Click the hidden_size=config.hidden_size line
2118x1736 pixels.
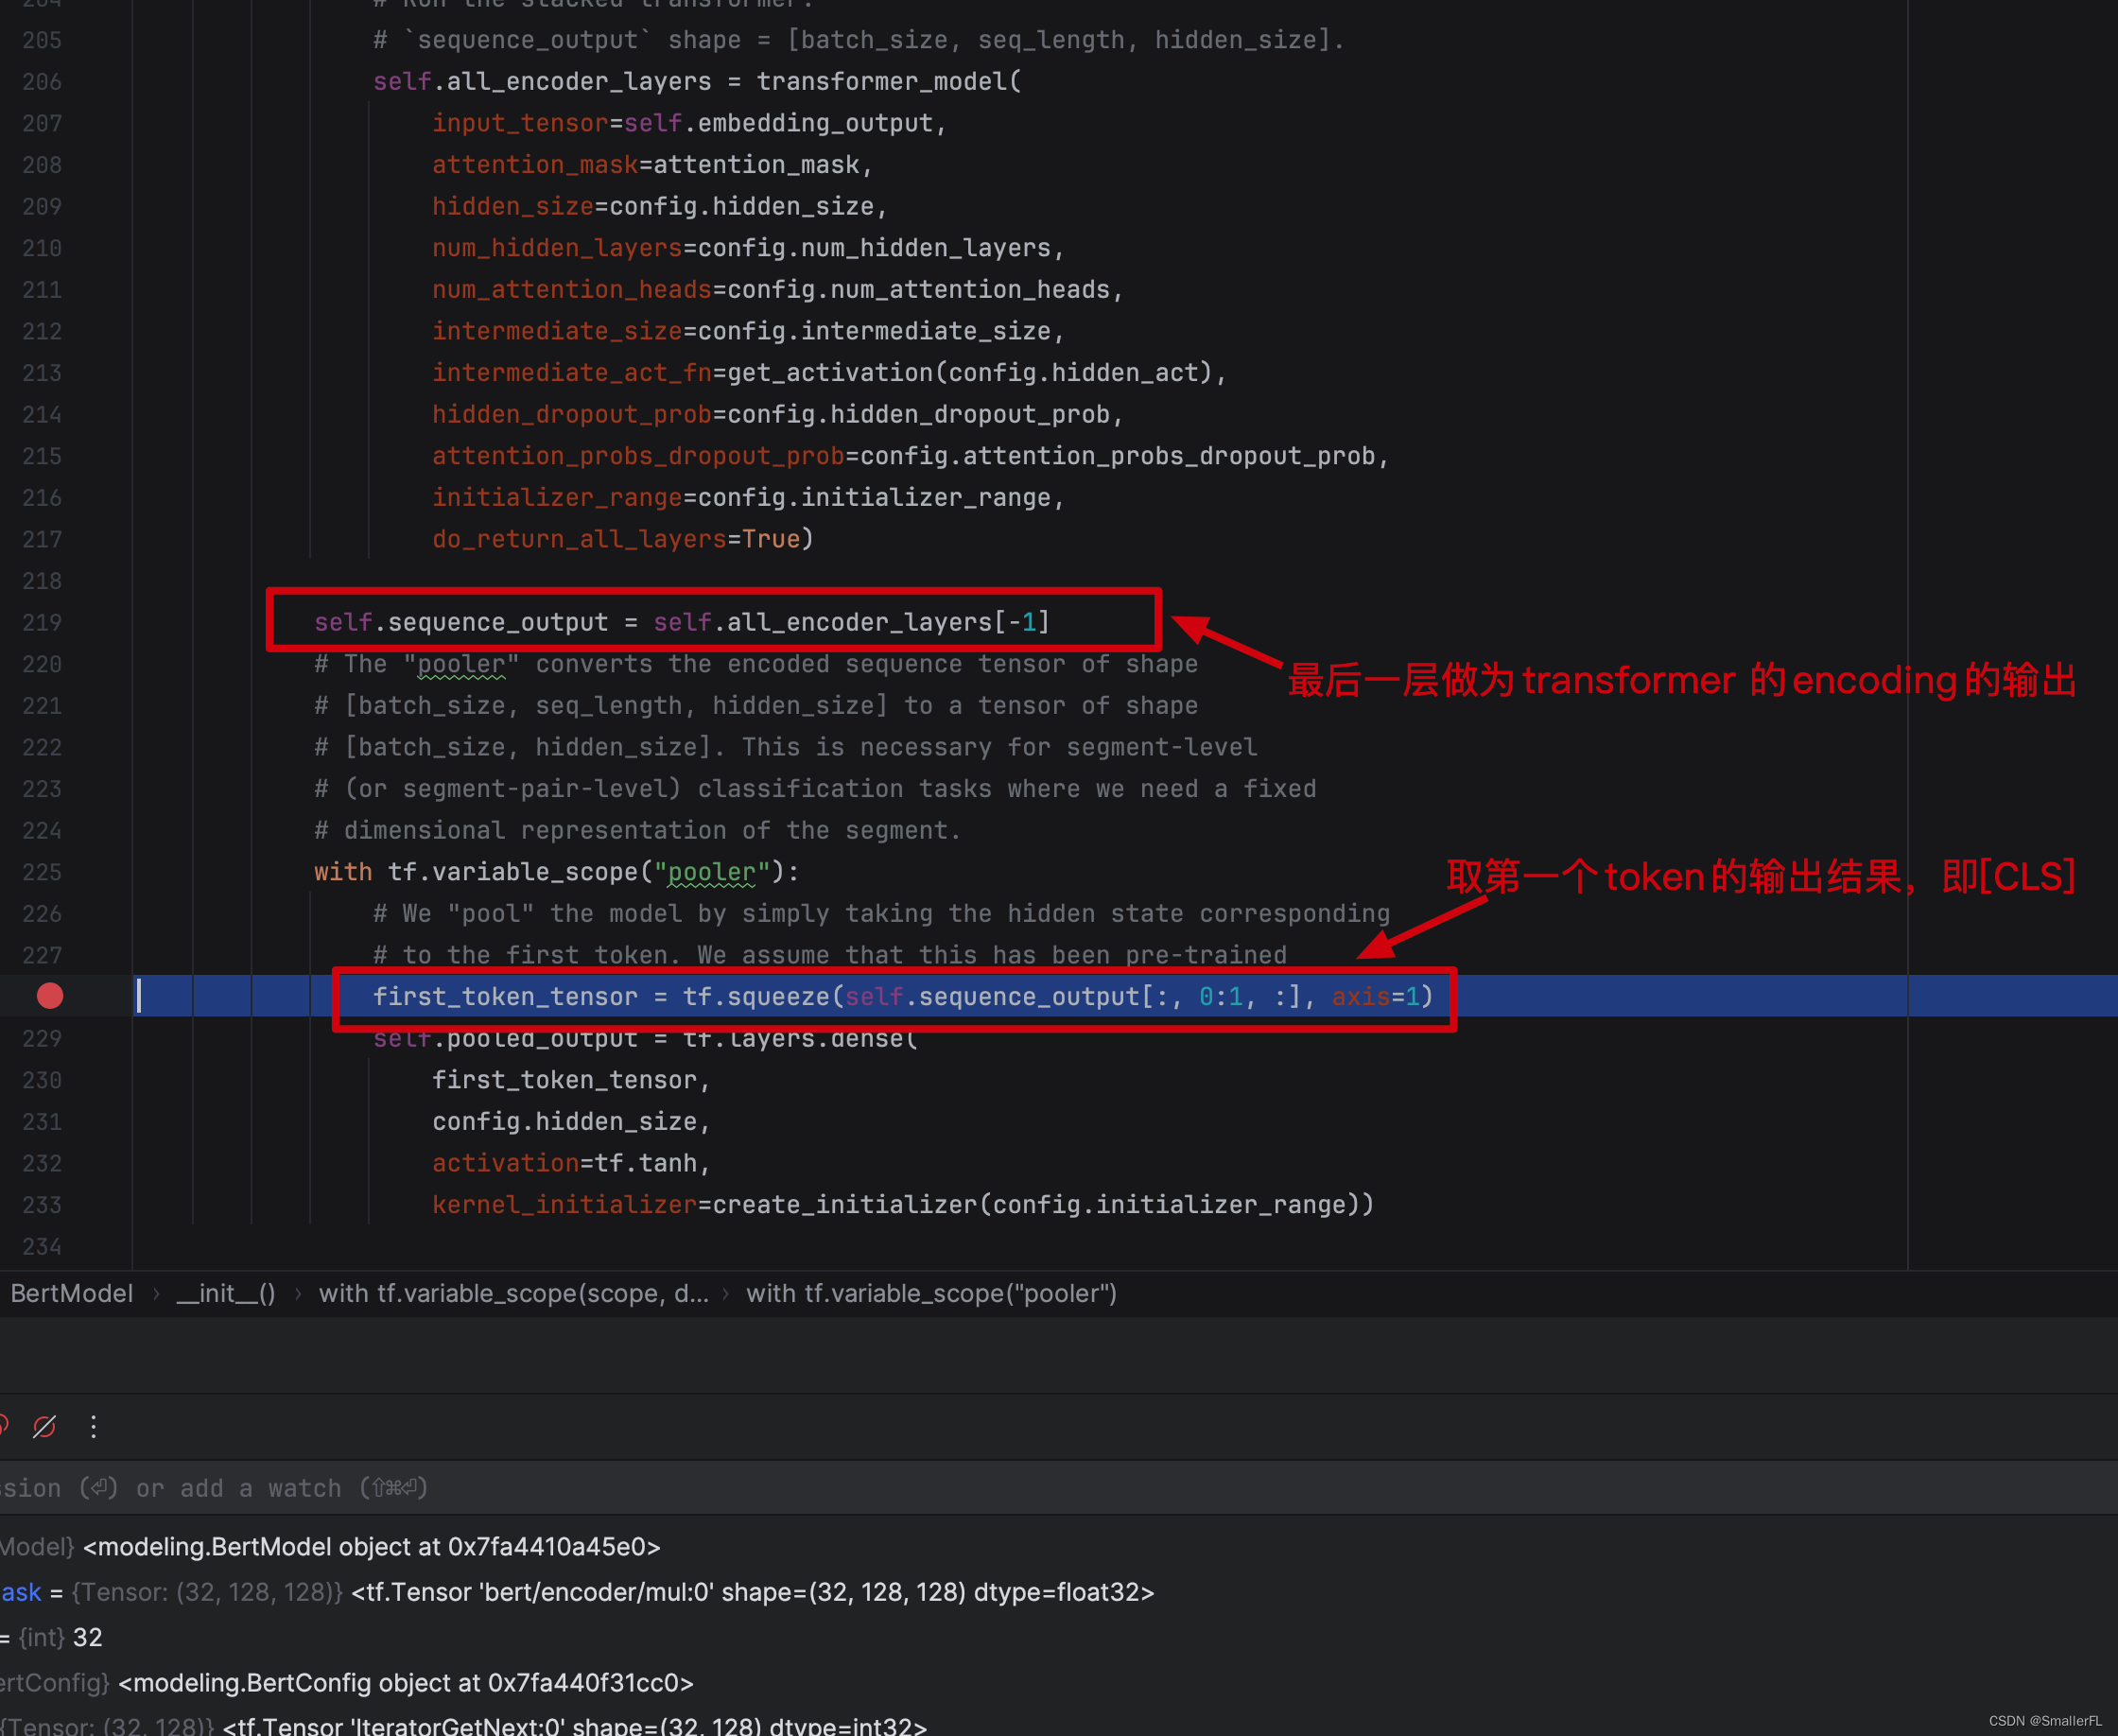660,206
